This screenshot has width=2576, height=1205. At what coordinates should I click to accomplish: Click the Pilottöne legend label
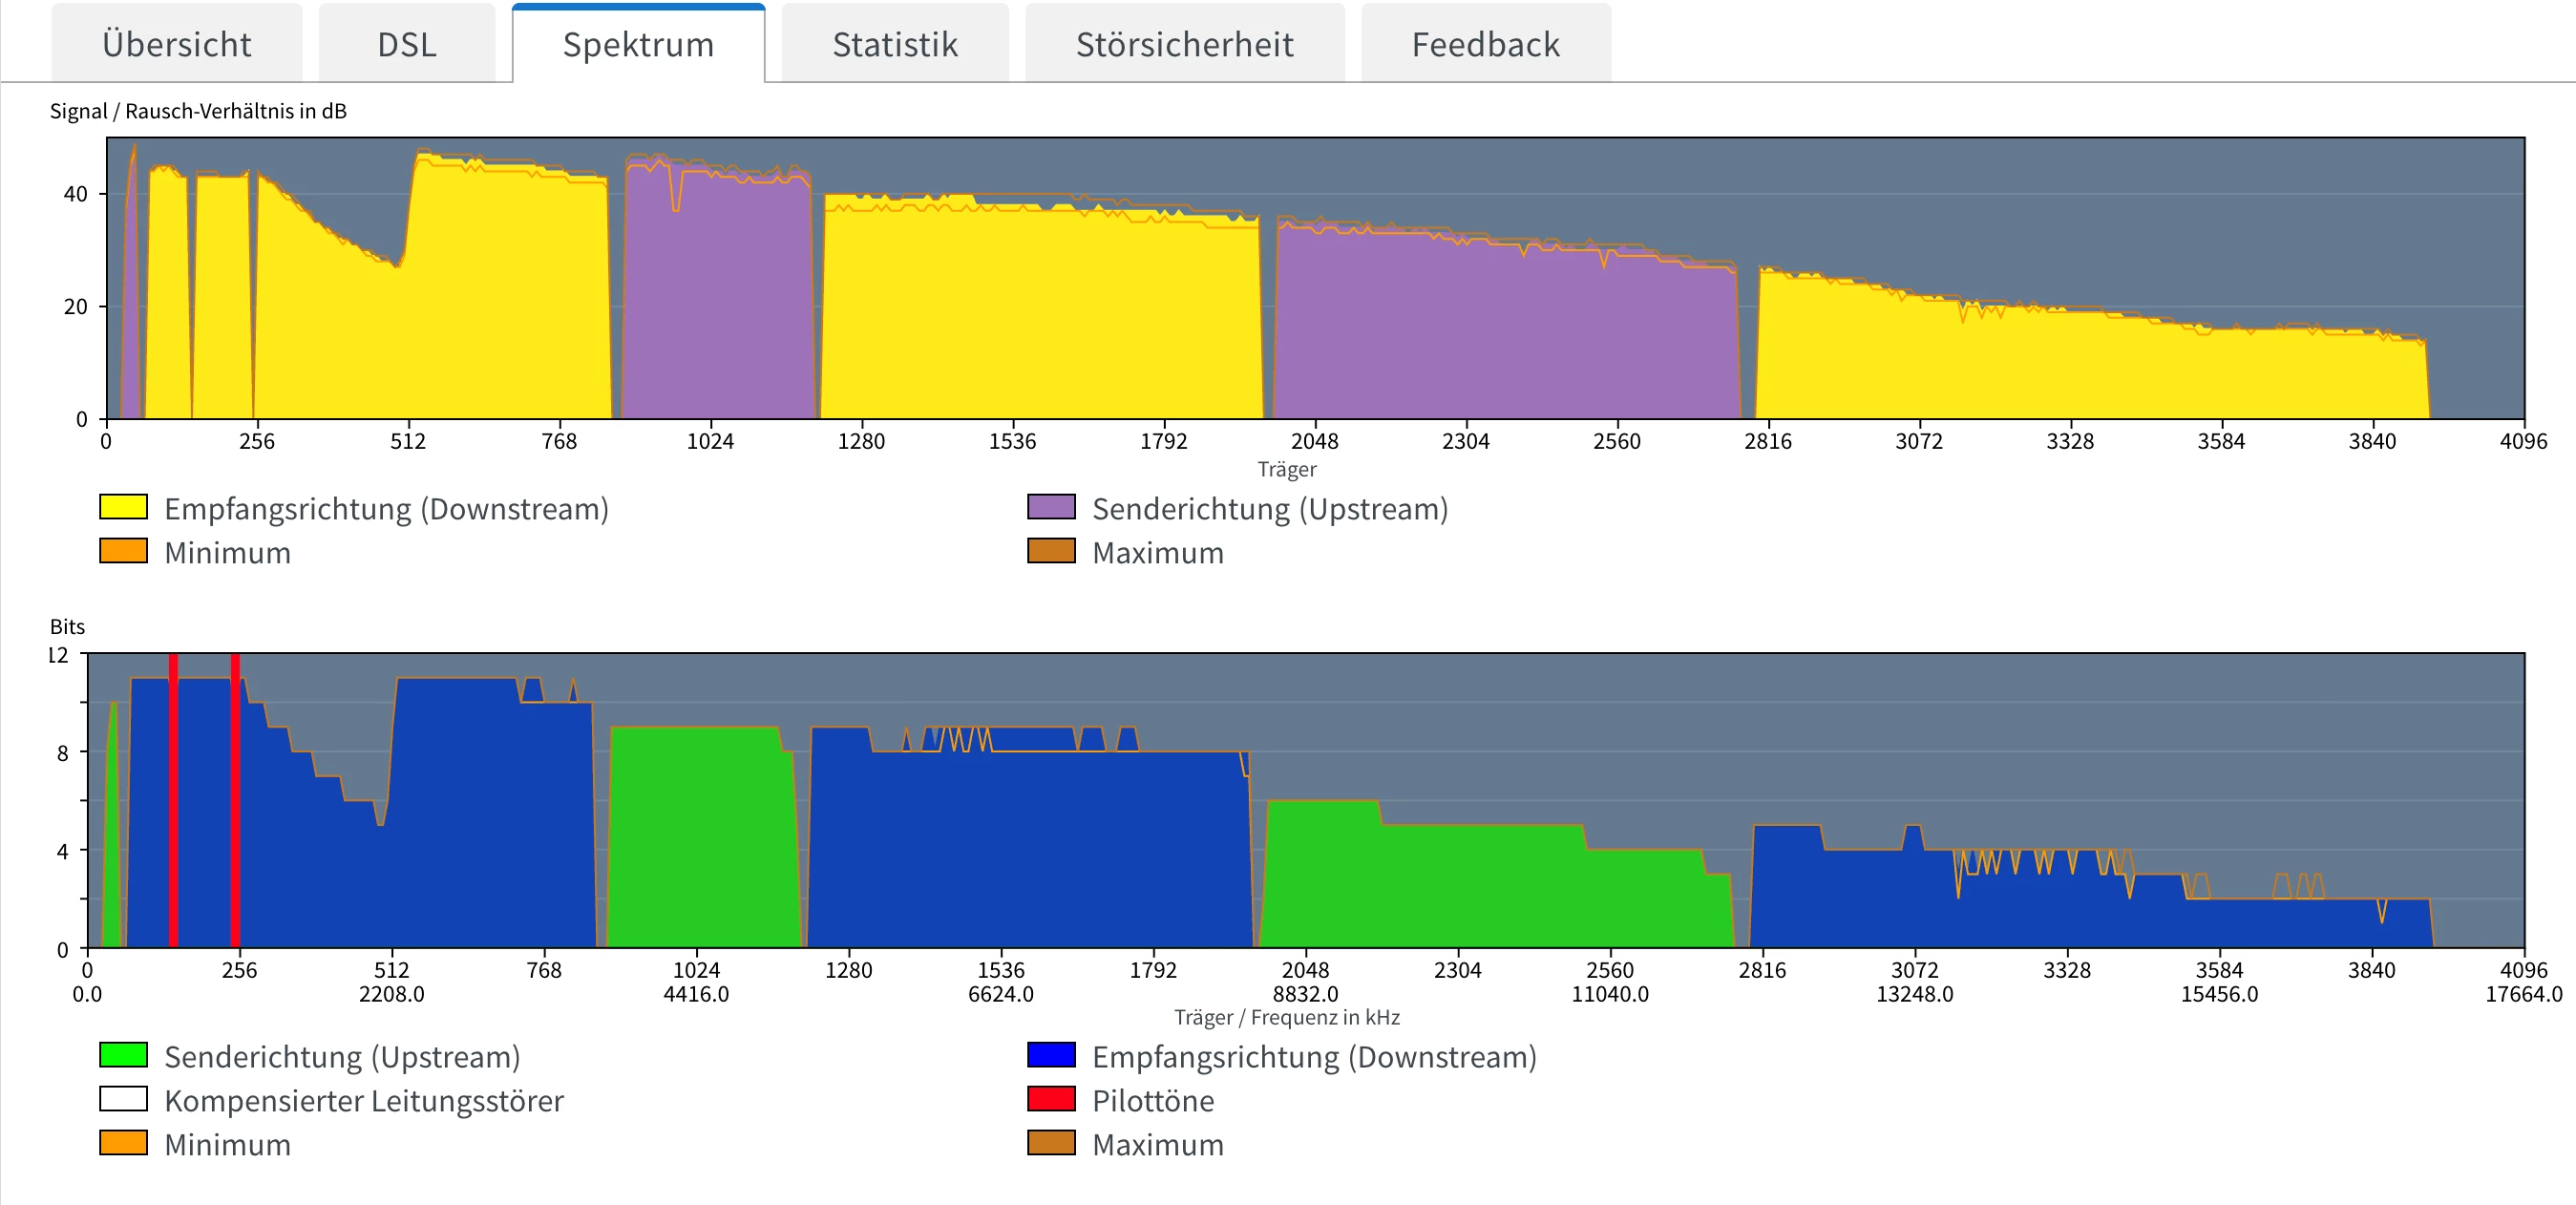1152,1100
